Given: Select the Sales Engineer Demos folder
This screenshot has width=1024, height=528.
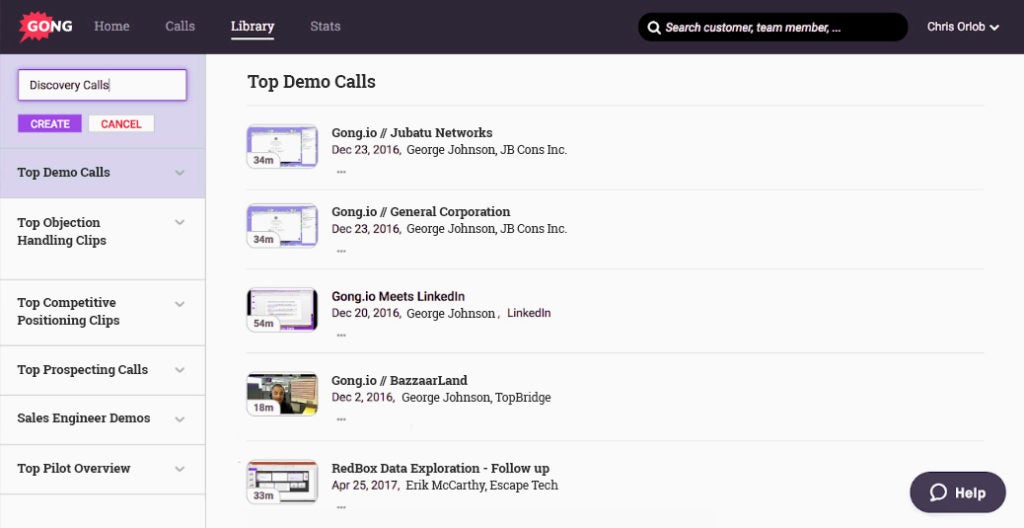Looking at the screenshot, I should (103, 419).
